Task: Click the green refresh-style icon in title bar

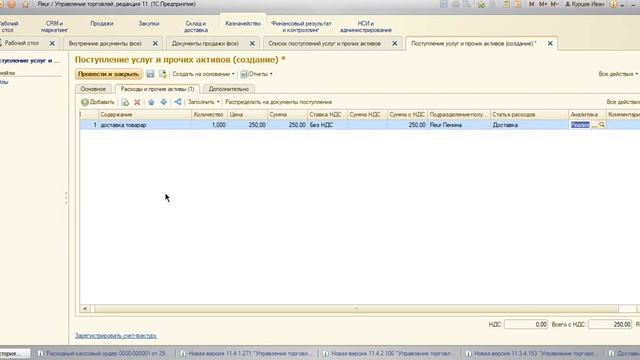Action: pyautogui.click(x=482, y=4)
